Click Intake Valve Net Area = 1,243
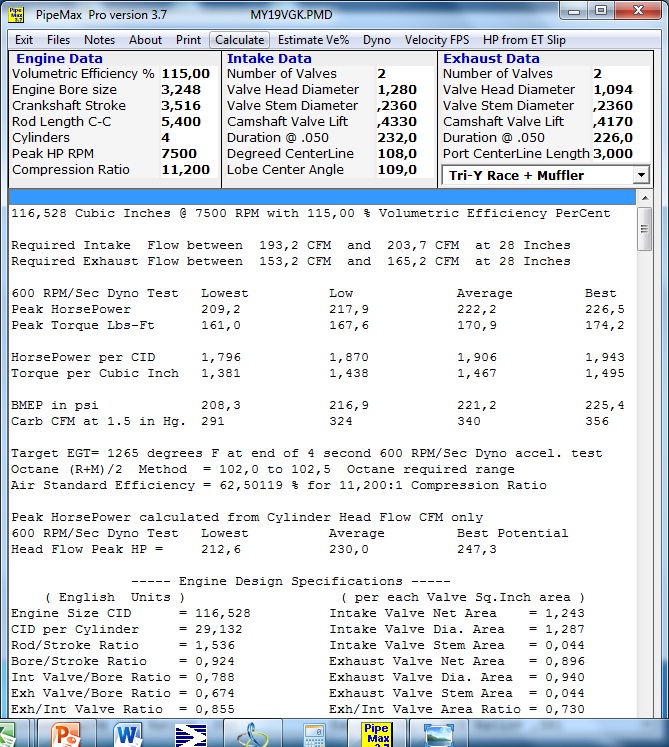The width and height of the screenshot is (669, 747). pyautogui.click(x=457, y=614)
